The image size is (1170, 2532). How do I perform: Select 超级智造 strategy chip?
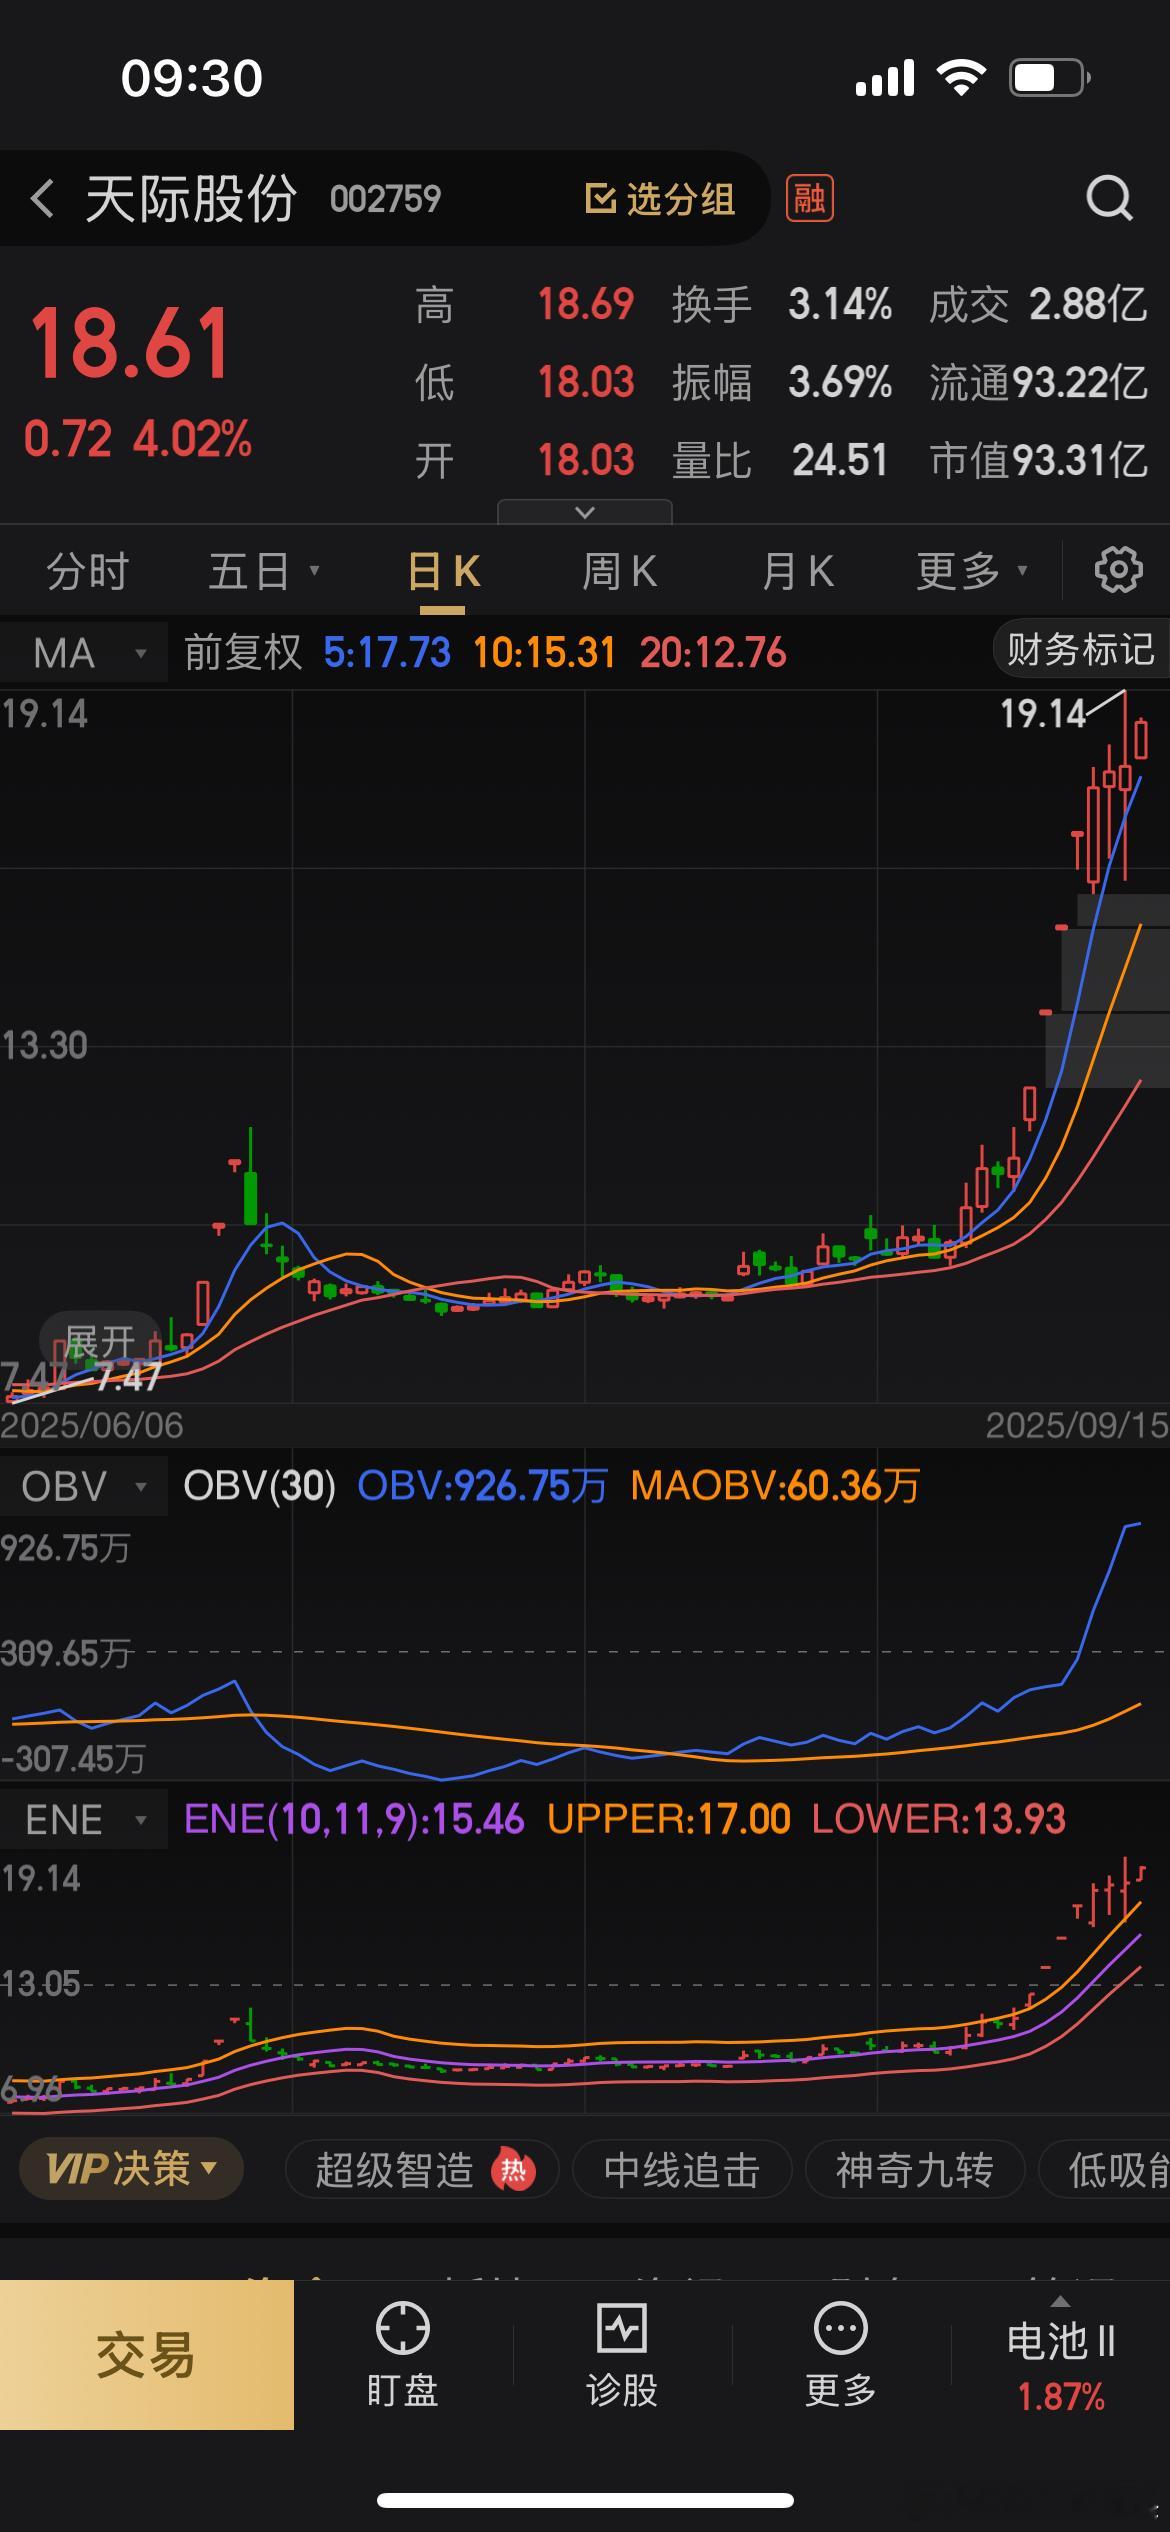[421, 2170]
